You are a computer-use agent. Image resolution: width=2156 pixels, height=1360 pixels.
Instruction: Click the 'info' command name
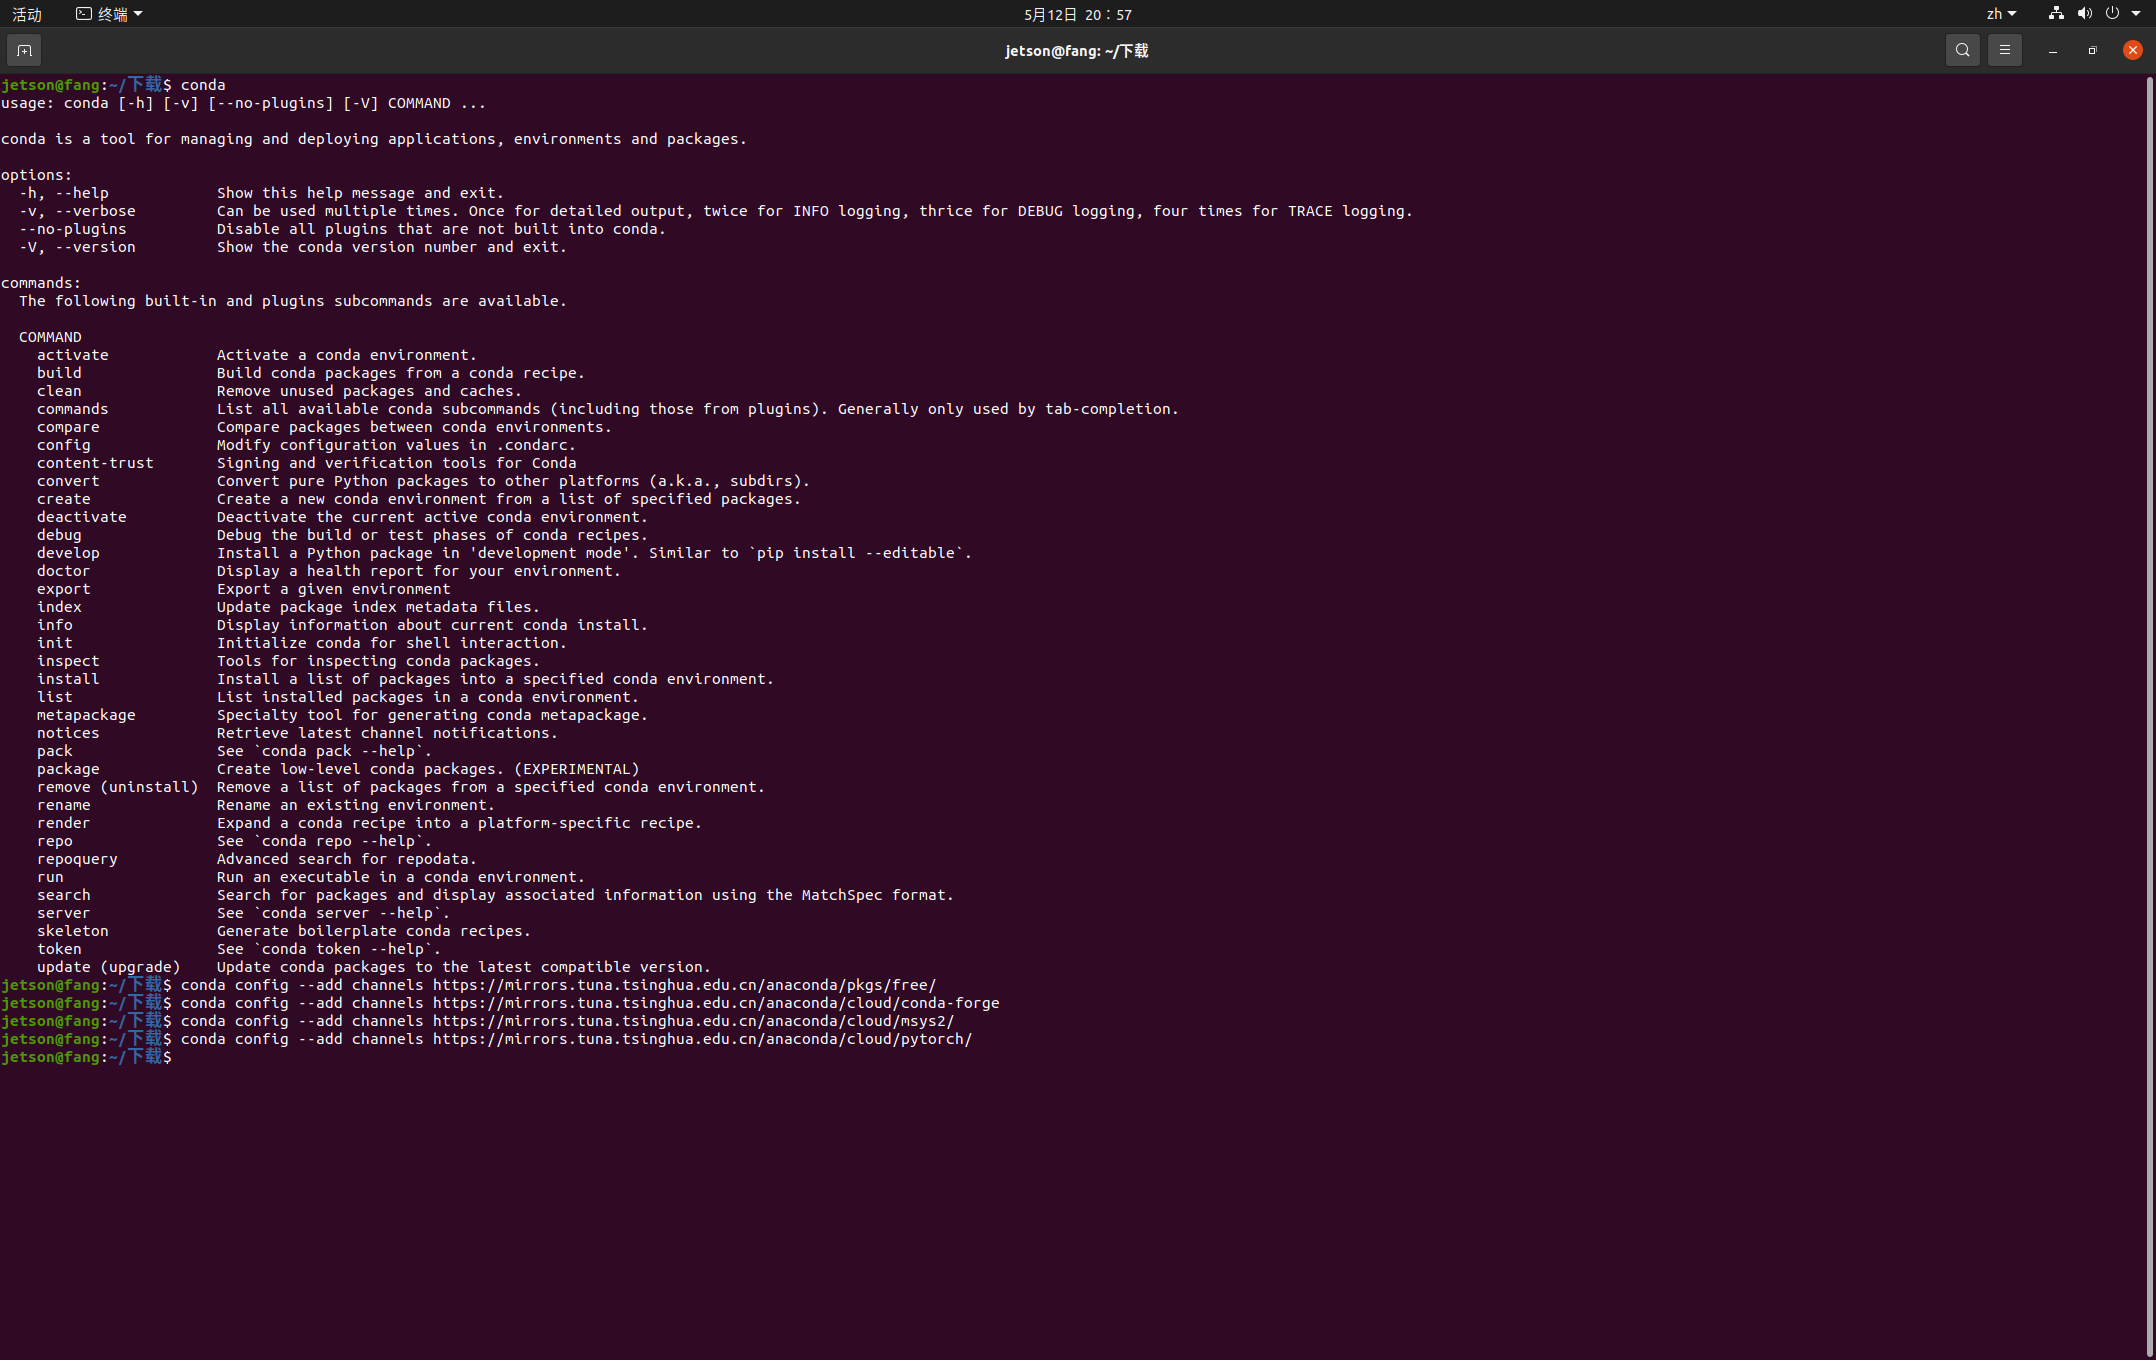(x=55, y=625)
